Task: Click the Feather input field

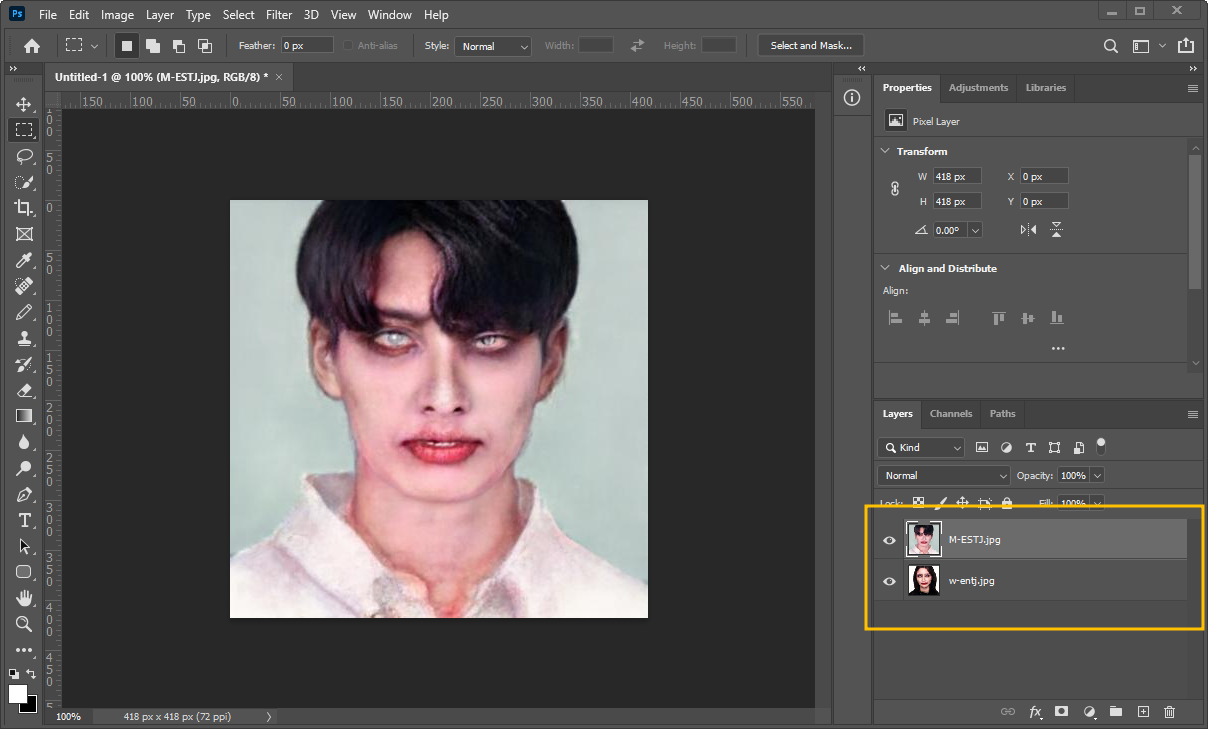Action: pyautogui.click(x=306, y=46)
